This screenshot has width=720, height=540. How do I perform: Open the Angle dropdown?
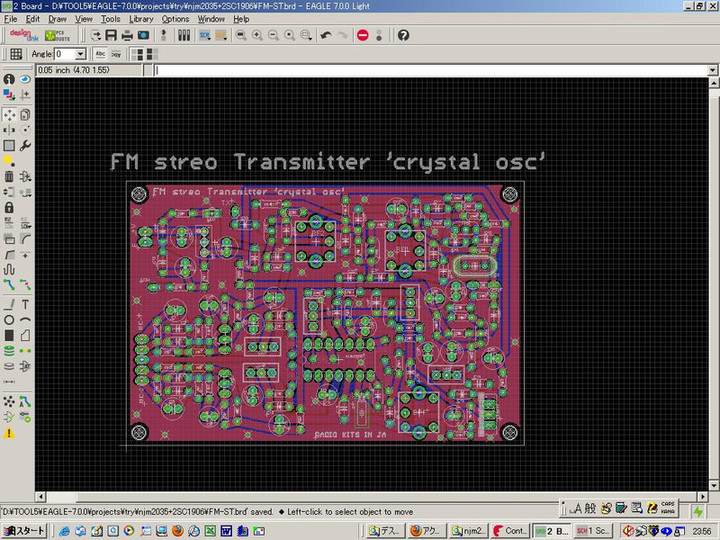(81, 54)
